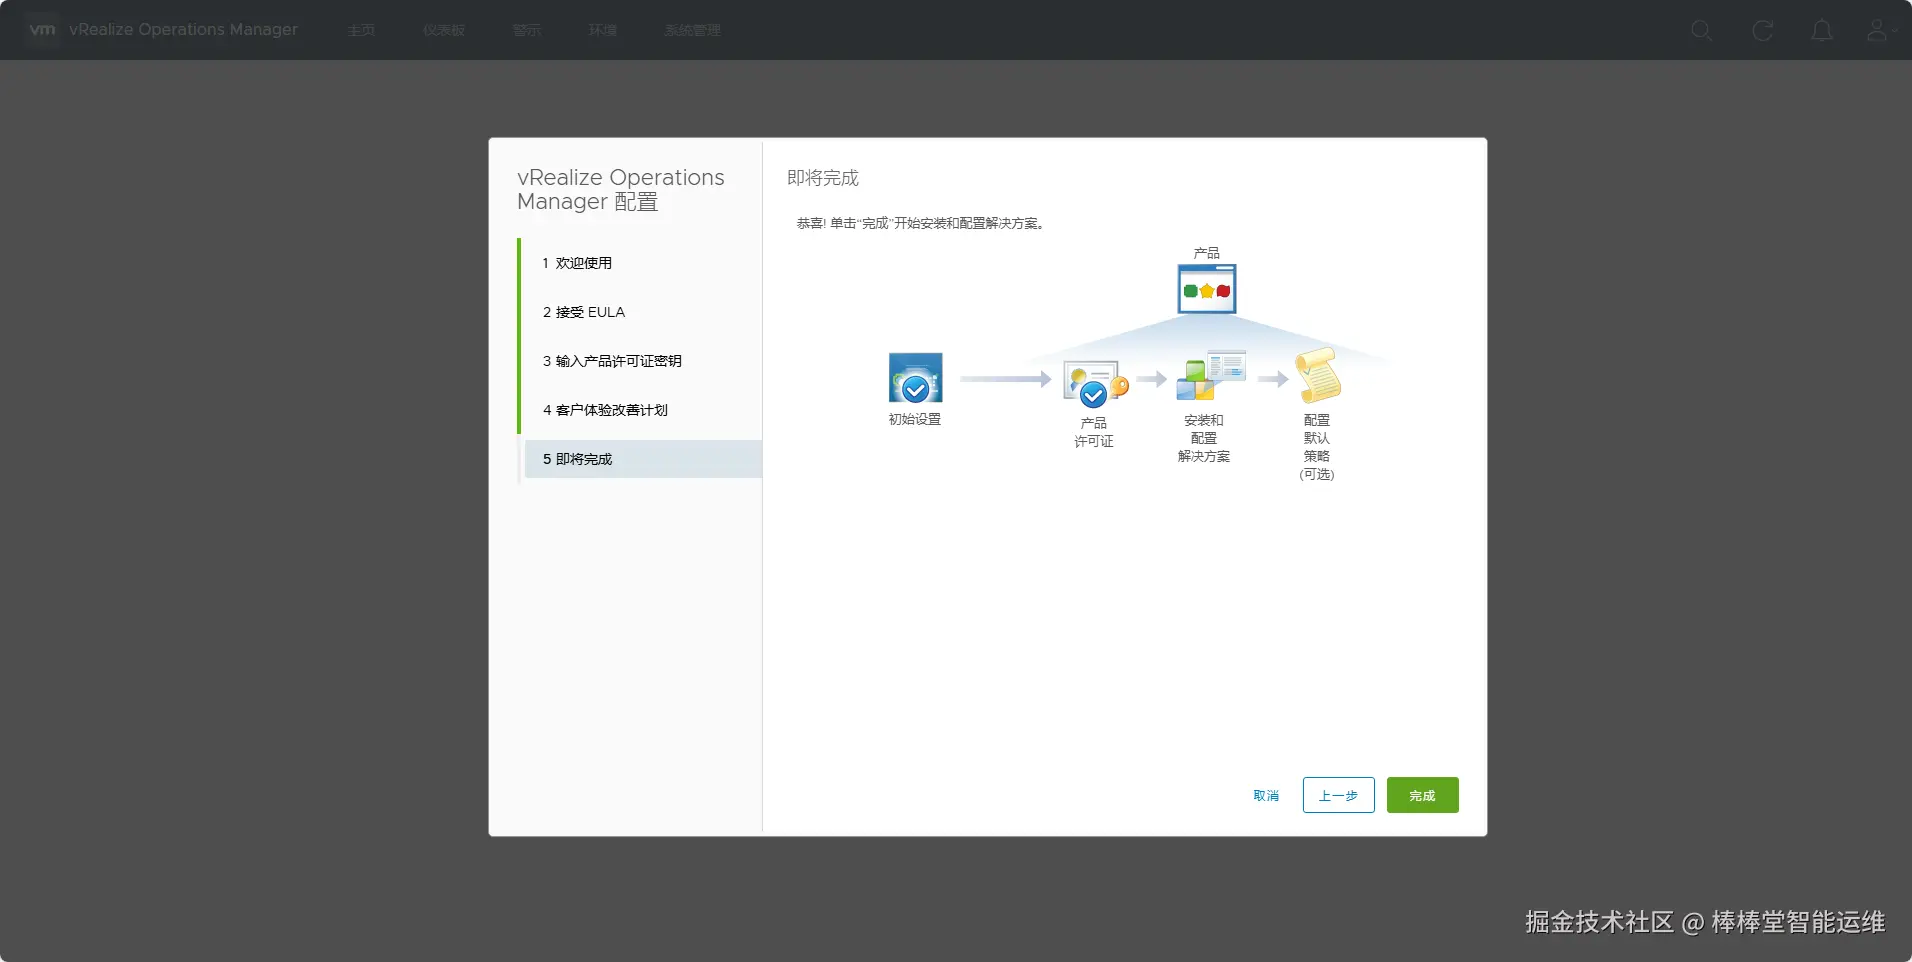
Task: Open the 环境 menu in the header
Action: 602,30
